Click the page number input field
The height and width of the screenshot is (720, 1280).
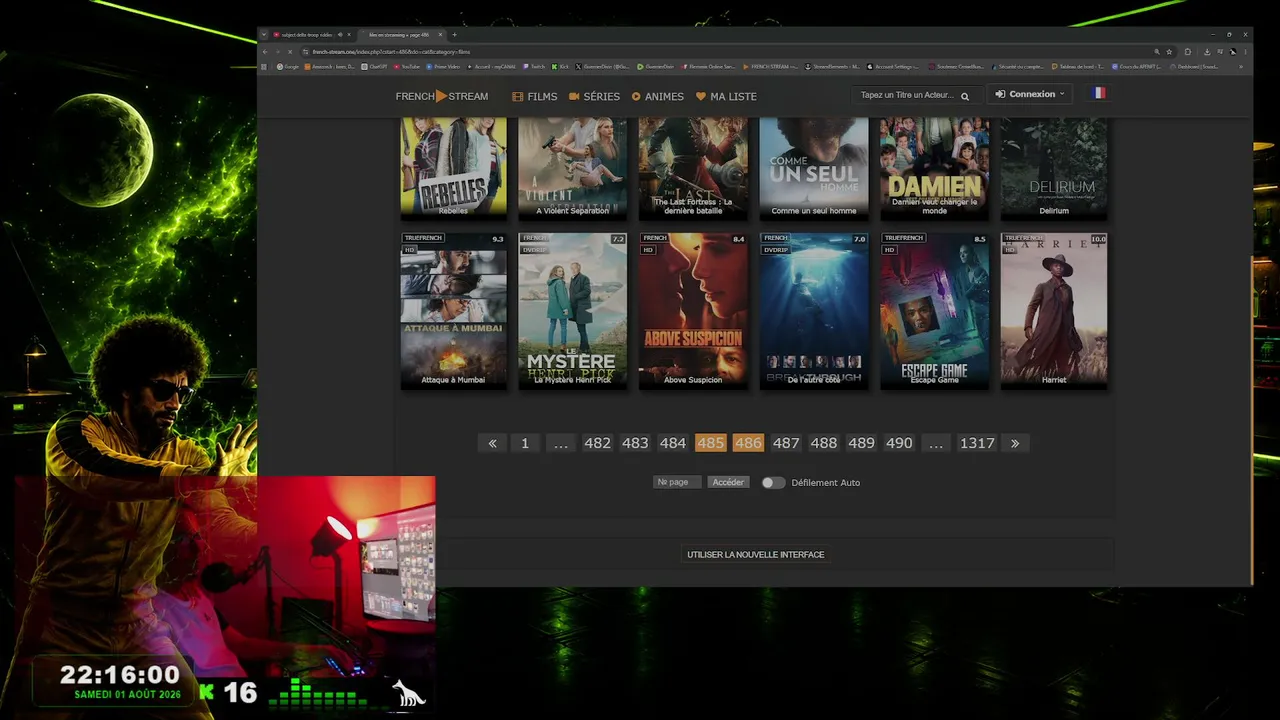click(x=677, y=482)
